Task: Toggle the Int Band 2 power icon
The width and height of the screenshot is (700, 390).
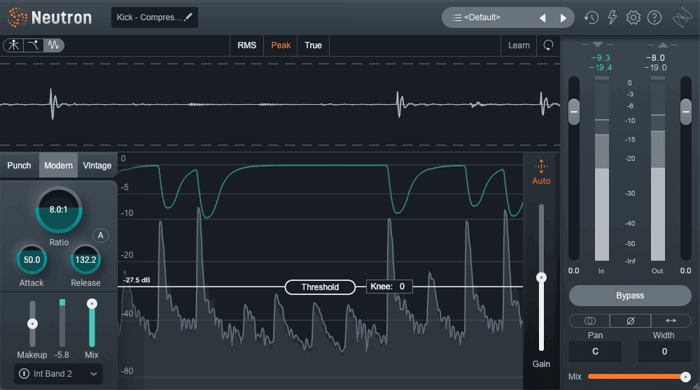Action: coord(24,373)
